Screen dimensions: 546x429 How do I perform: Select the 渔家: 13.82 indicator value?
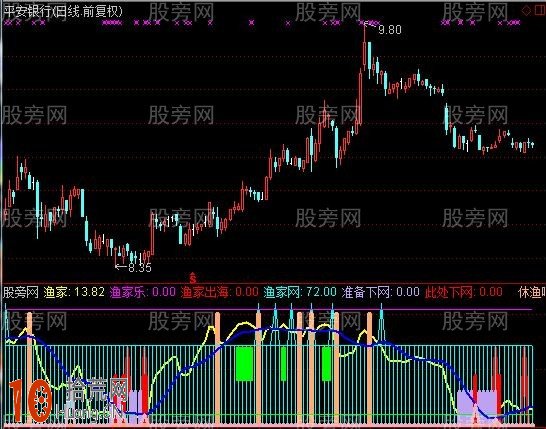[74, 292]
